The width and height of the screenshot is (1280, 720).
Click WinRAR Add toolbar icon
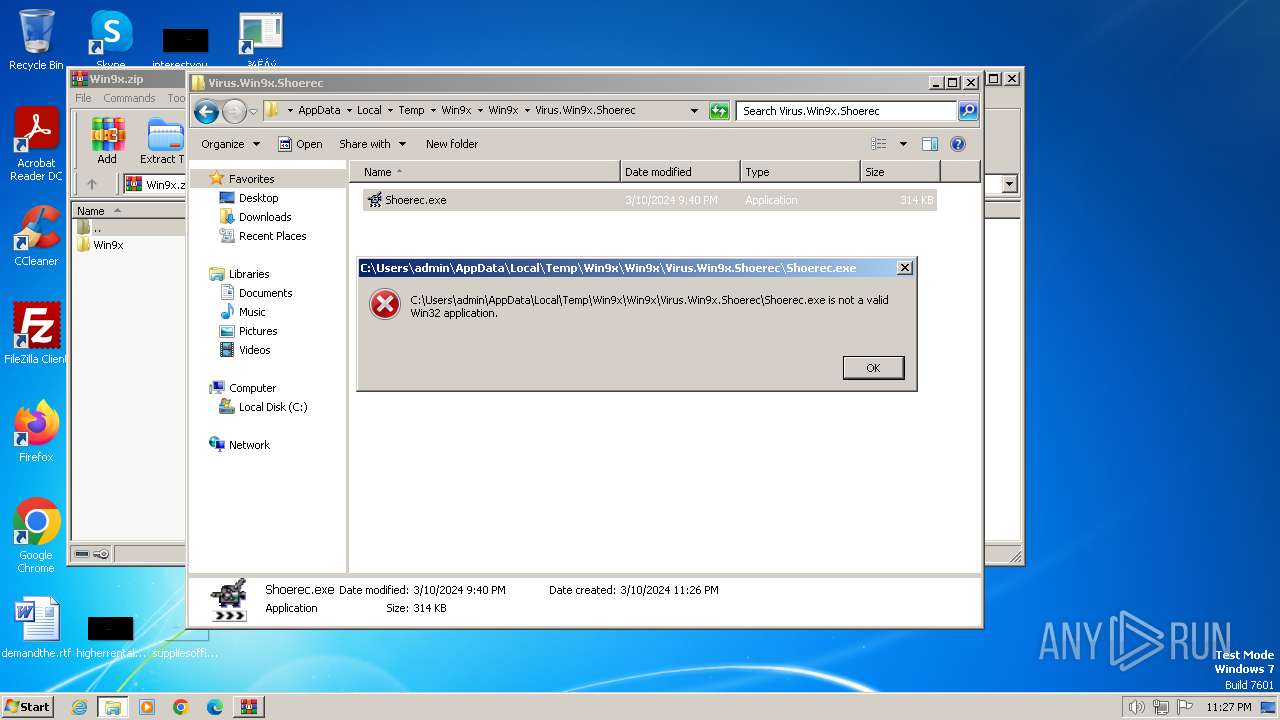click(107, 142)
